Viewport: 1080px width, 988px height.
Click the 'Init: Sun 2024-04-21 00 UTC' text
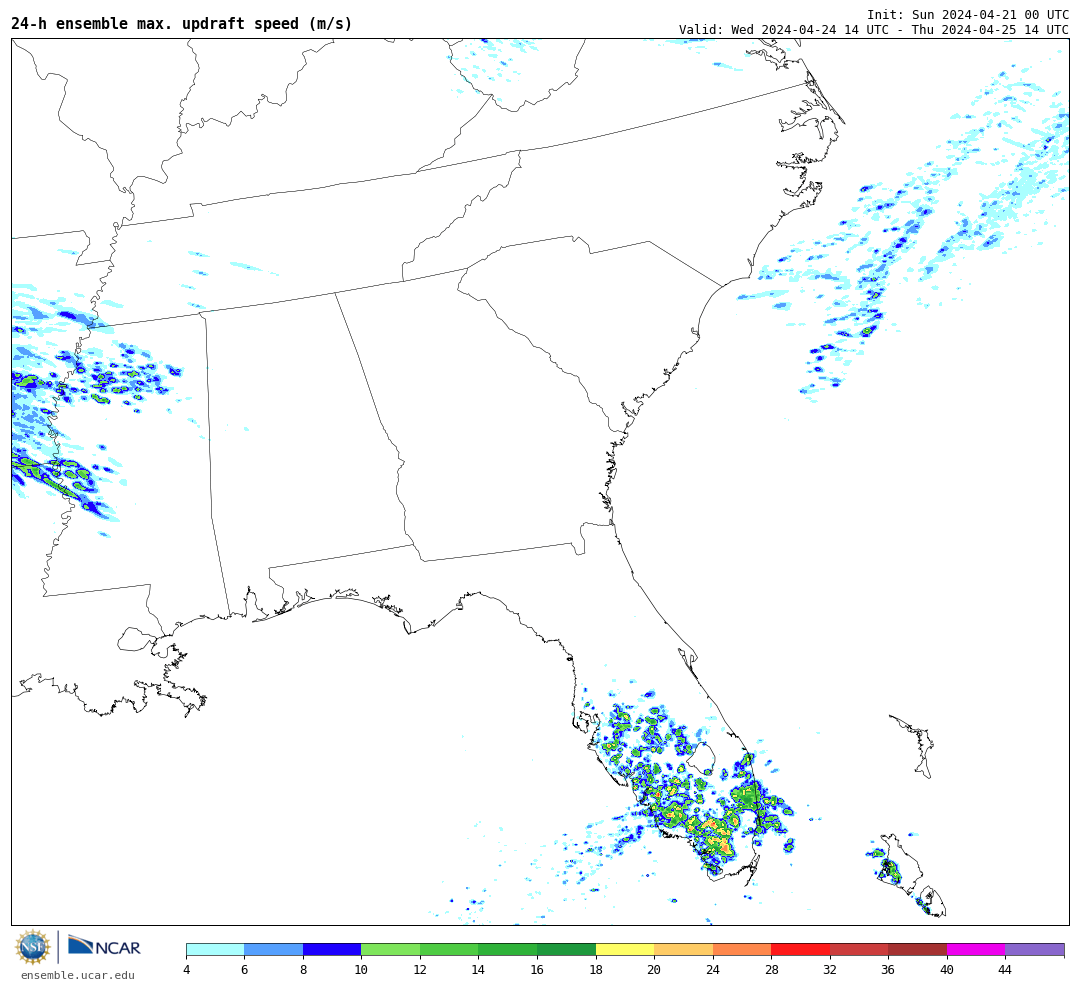click(968, 14)
